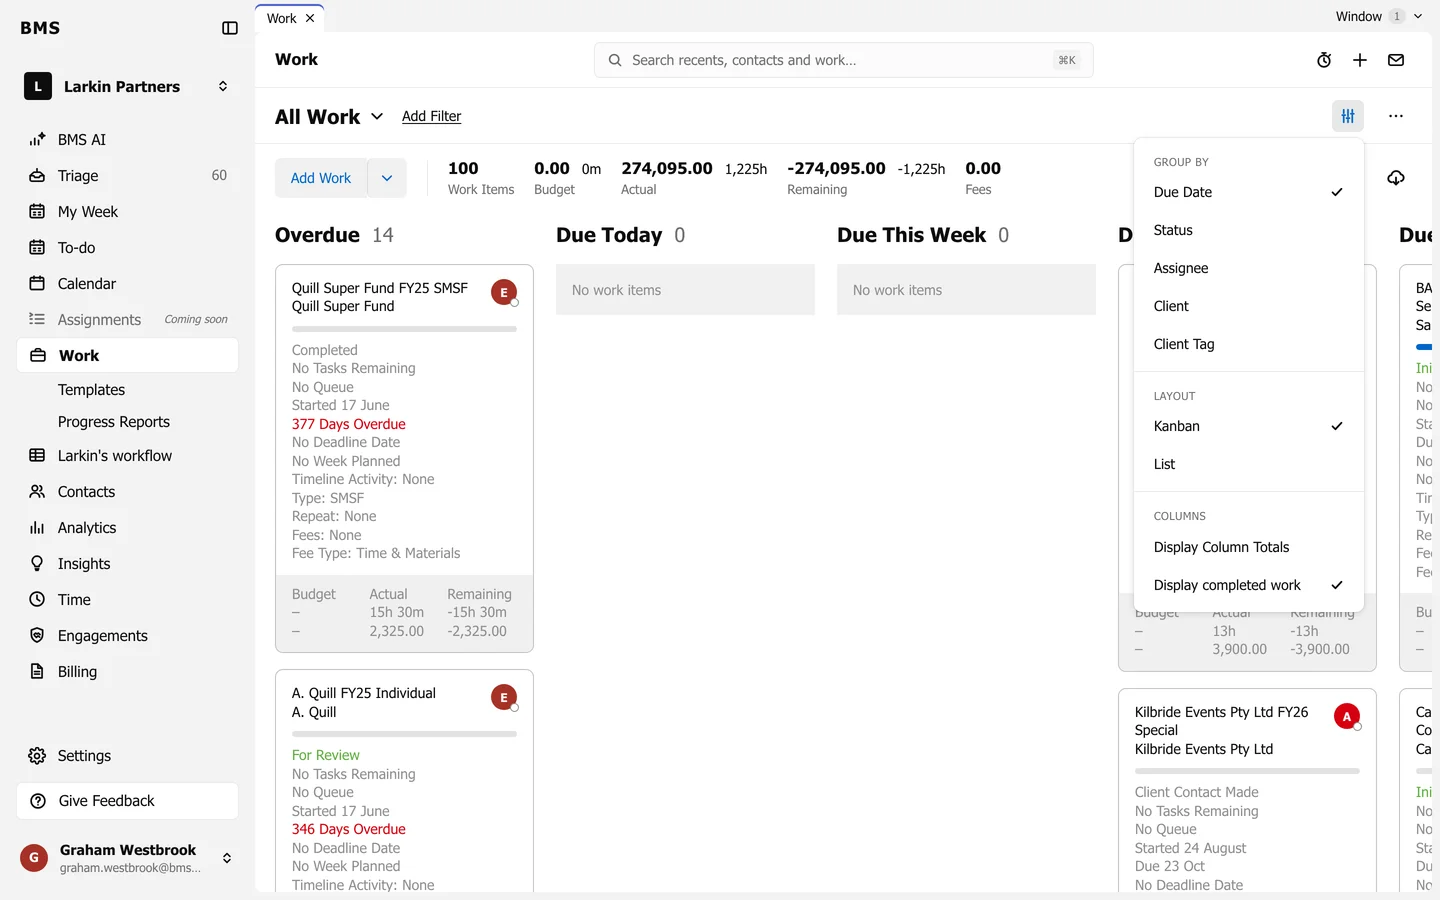Group work by Client Tag
This screenshot has width=1440, height=900.
pyautogui.click(x=1249, y=344)
